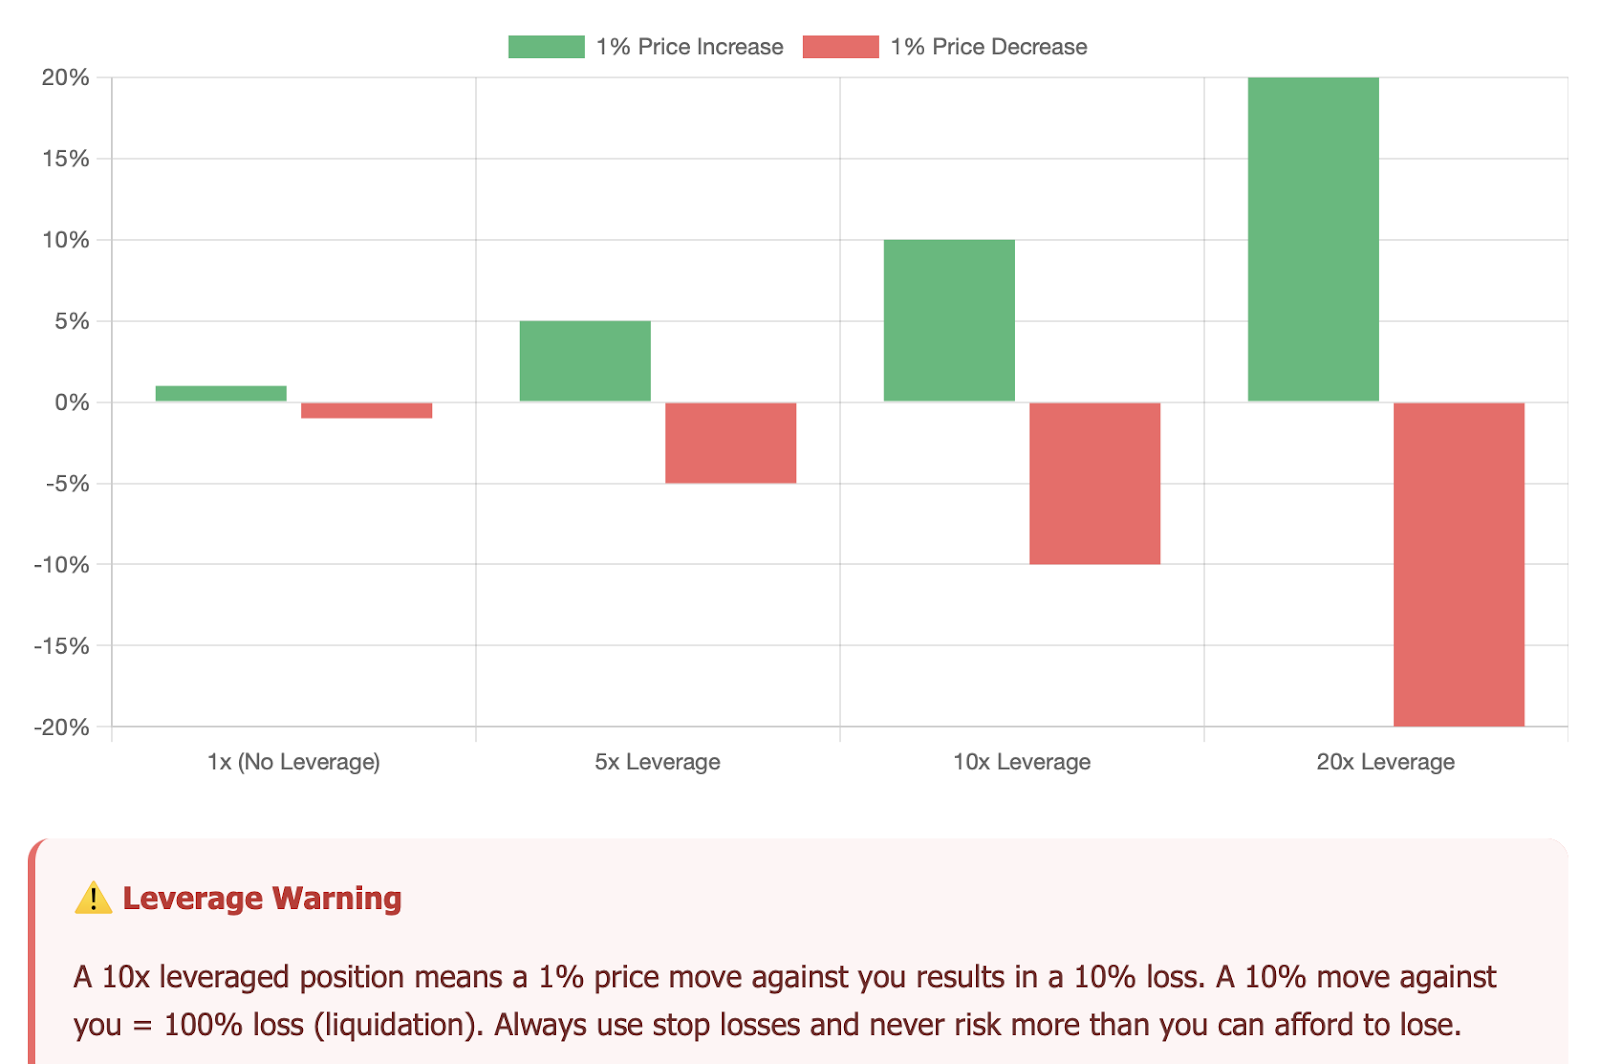
Task: Select the green bar for 1x No Leverage
Action: (221, 394)
